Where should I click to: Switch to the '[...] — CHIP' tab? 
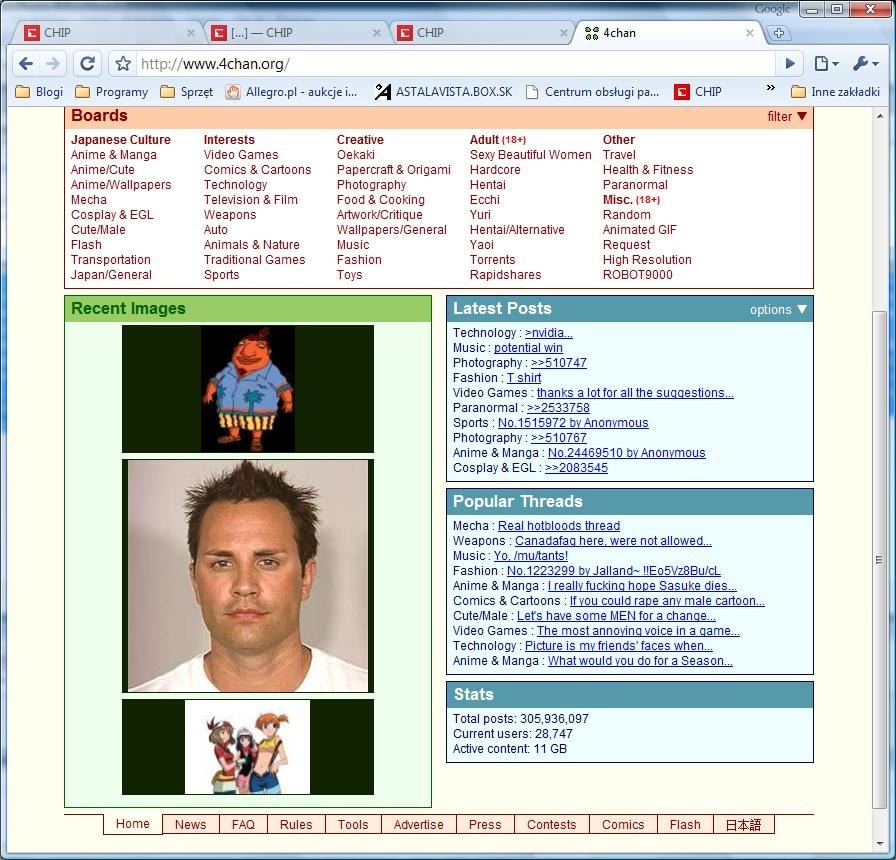(294, 33)
